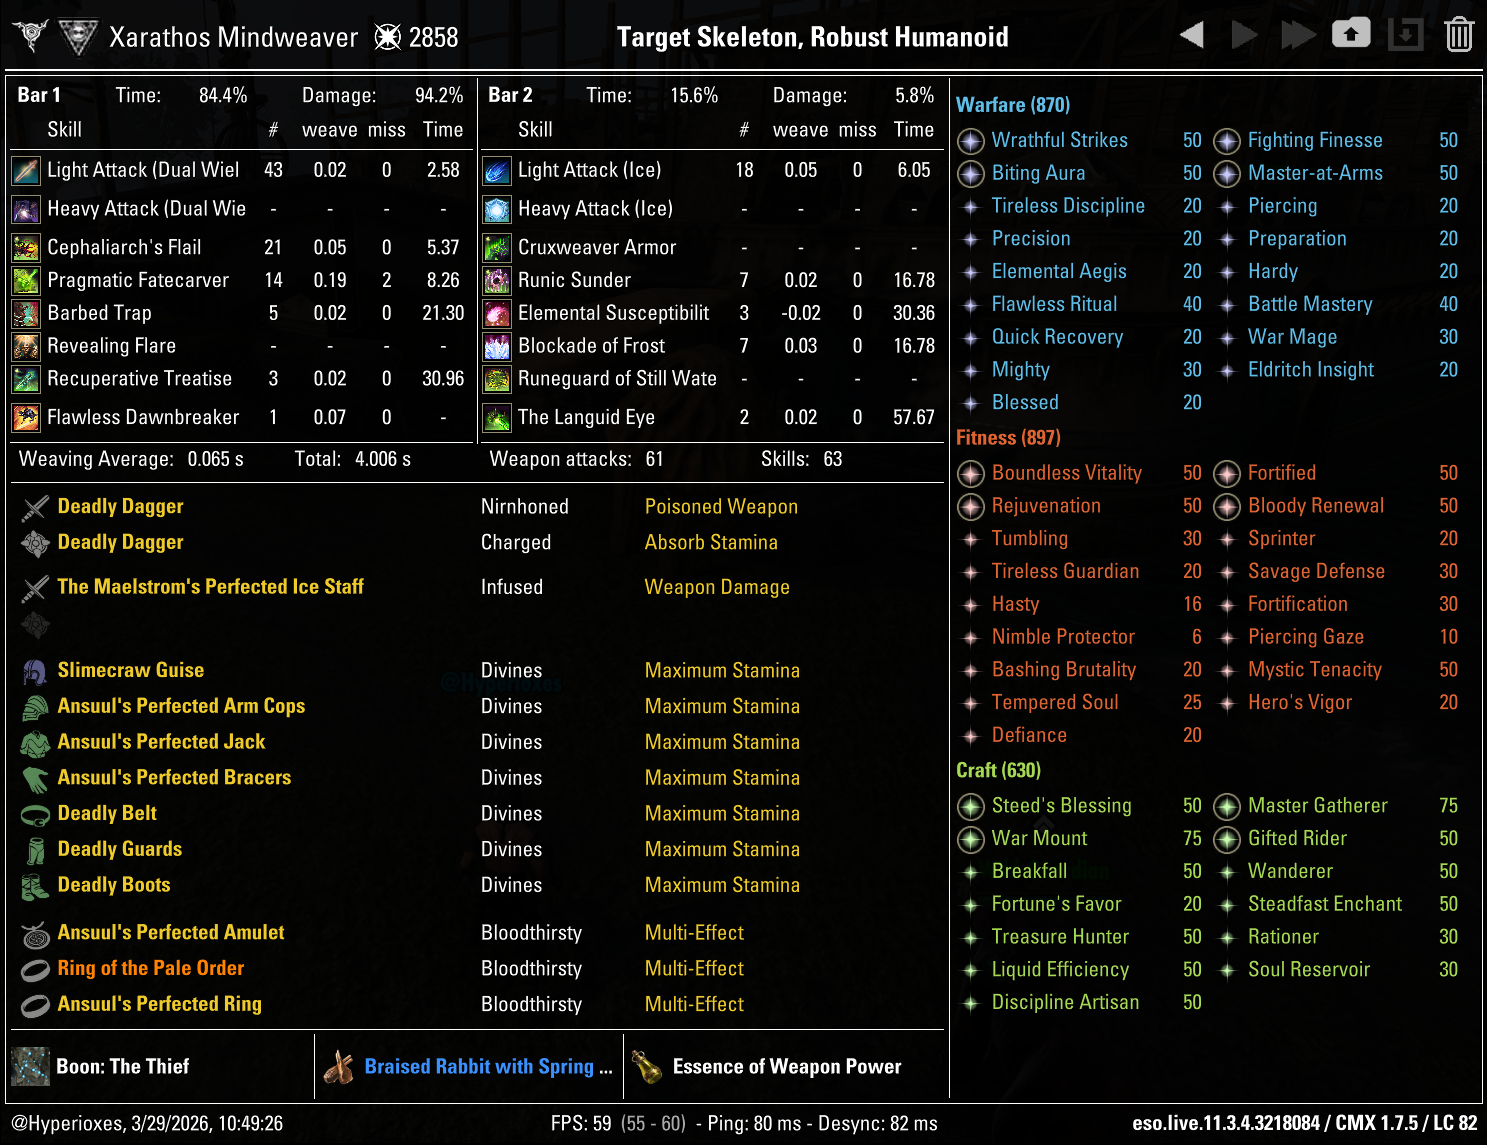Select the Slimecraw Guise helmet icon

point(35,670)
